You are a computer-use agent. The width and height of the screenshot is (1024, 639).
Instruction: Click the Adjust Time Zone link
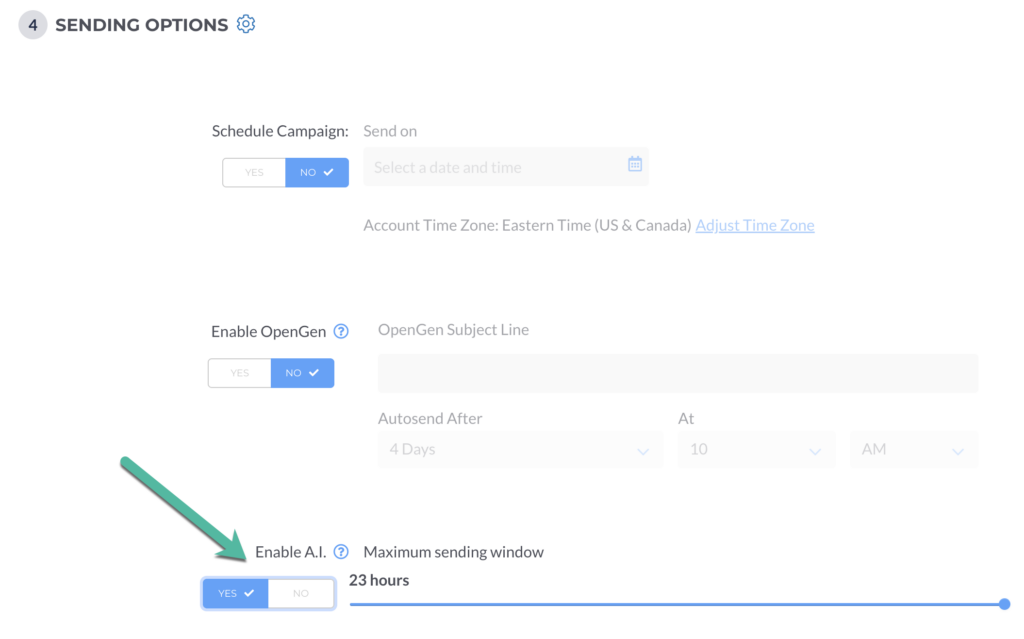755,225
